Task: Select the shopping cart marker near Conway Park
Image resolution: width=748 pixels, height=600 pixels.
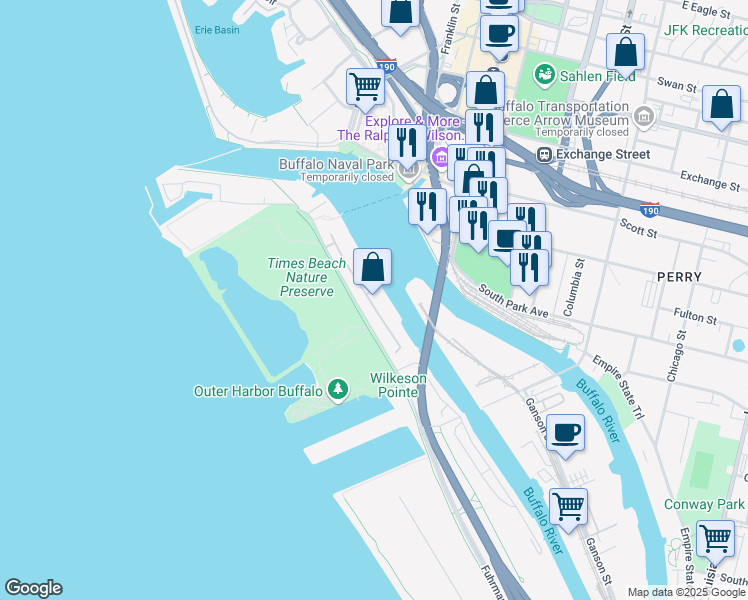Action: pyautogui.click(x=715, y=538)
